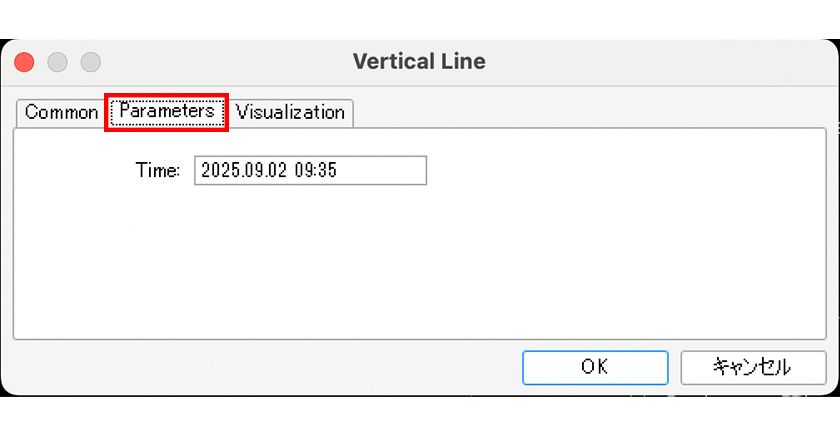The width and height of the screenshot is (840, 436).
Task: Click the Time input field
Action: point(310,170)
